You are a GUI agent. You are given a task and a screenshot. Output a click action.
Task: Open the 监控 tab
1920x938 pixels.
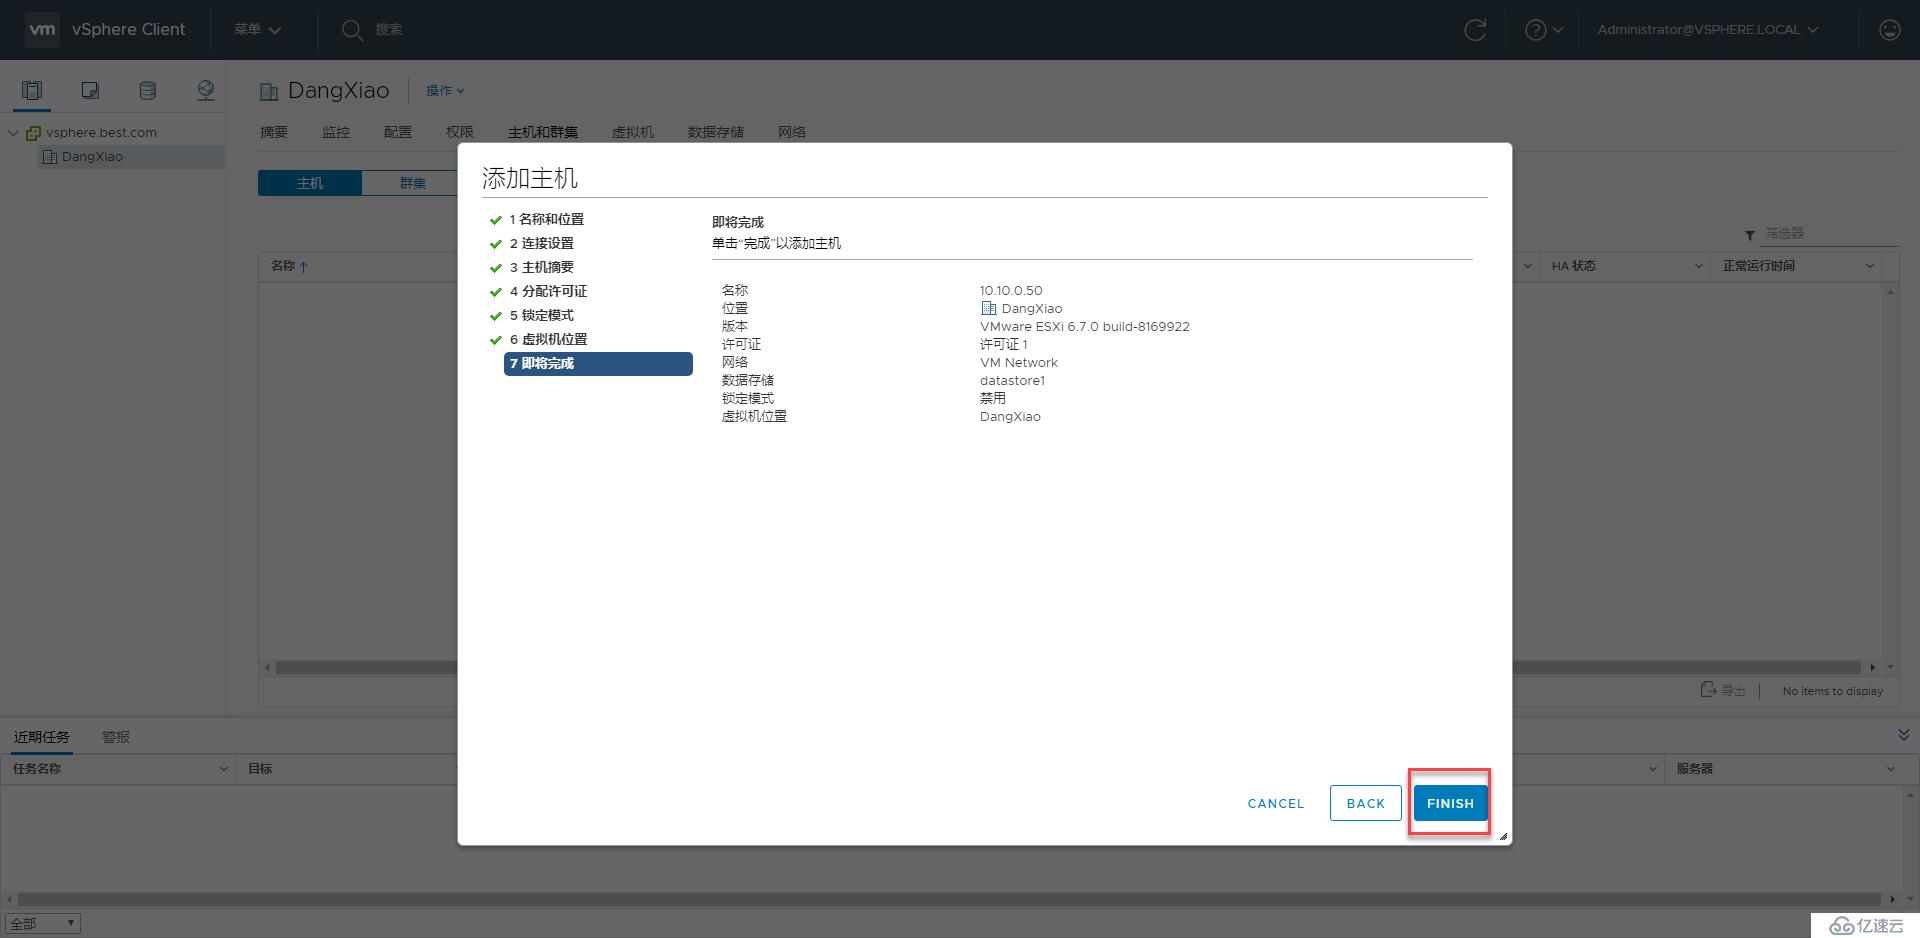click(336, 132)
